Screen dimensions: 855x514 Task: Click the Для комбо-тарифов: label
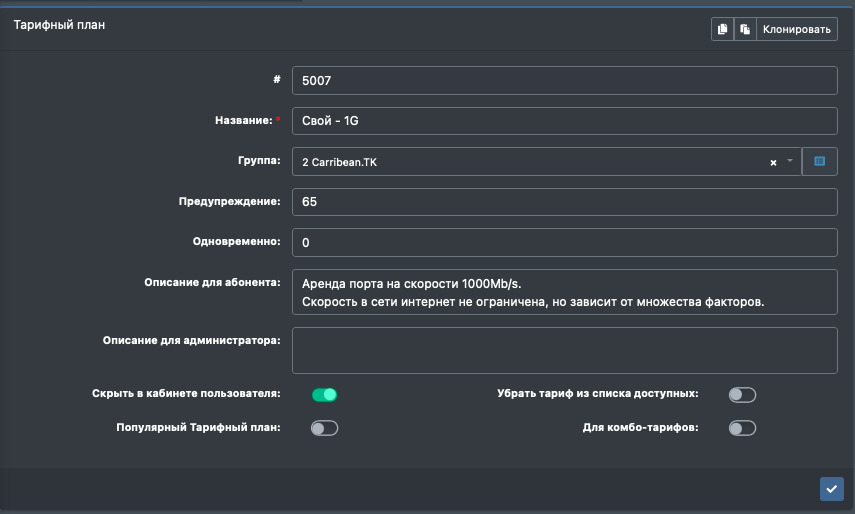point(641,427)
